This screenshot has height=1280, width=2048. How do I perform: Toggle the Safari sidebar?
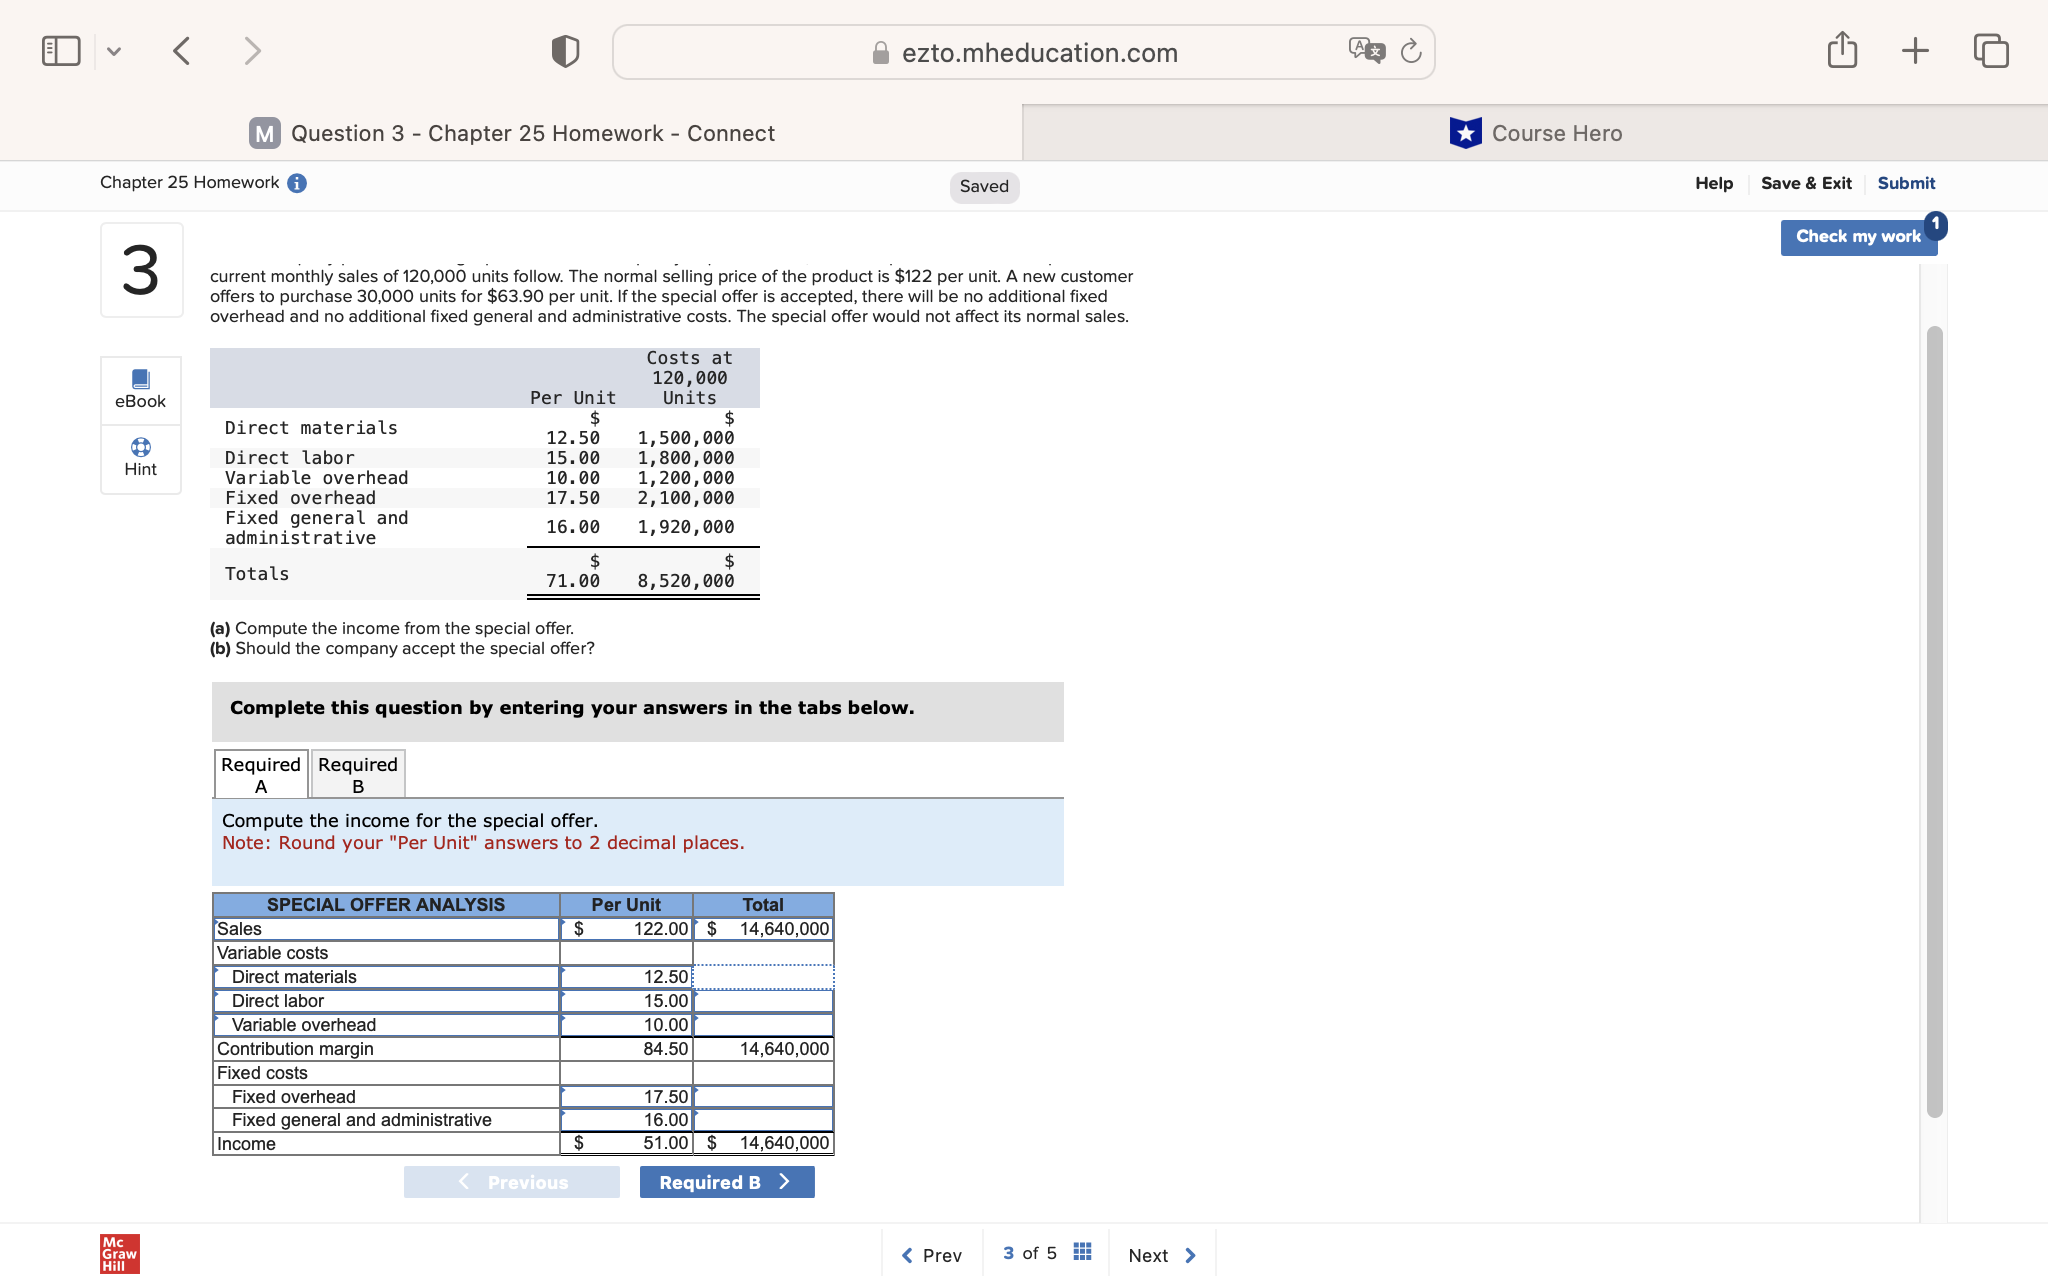(x=60, y=50)
